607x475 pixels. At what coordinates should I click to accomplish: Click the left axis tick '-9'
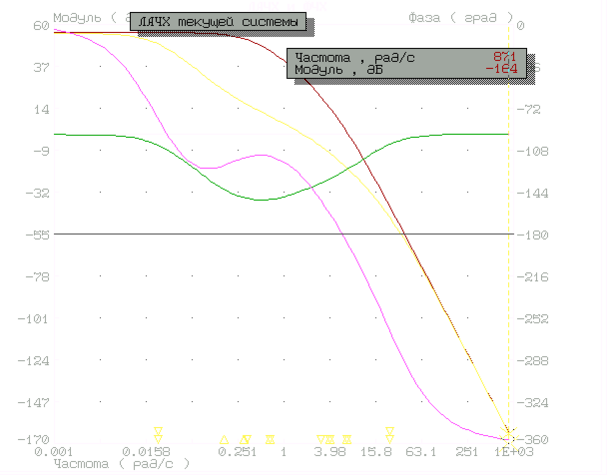[x=41, y=151]
